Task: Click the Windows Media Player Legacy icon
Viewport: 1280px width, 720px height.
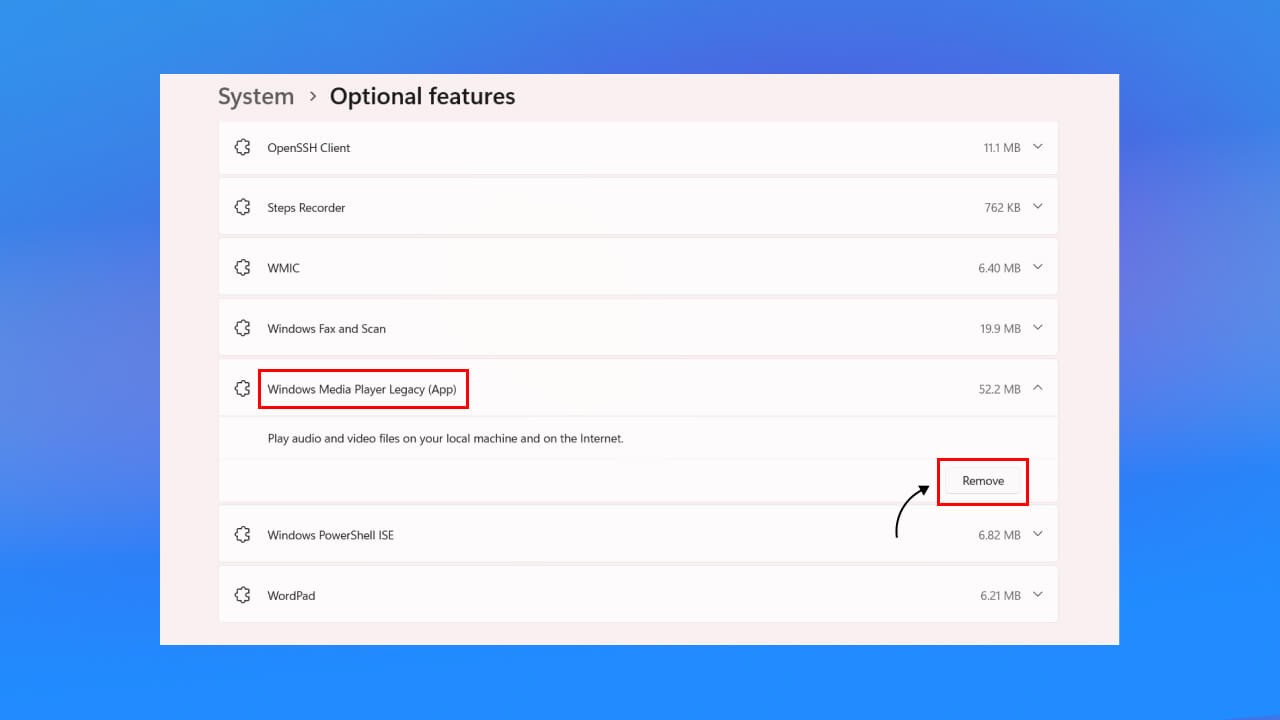Action: (x=242, y=389)
